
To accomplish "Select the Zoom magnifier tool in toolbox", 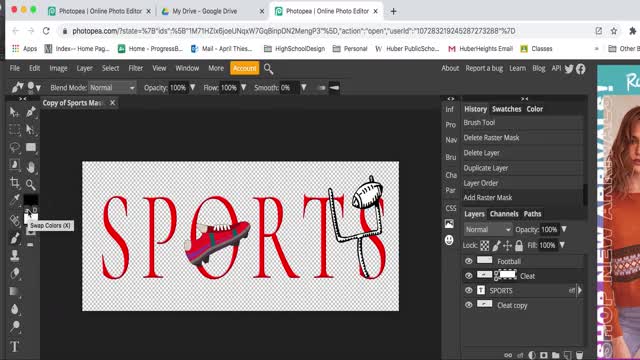I will click(31, 184).
